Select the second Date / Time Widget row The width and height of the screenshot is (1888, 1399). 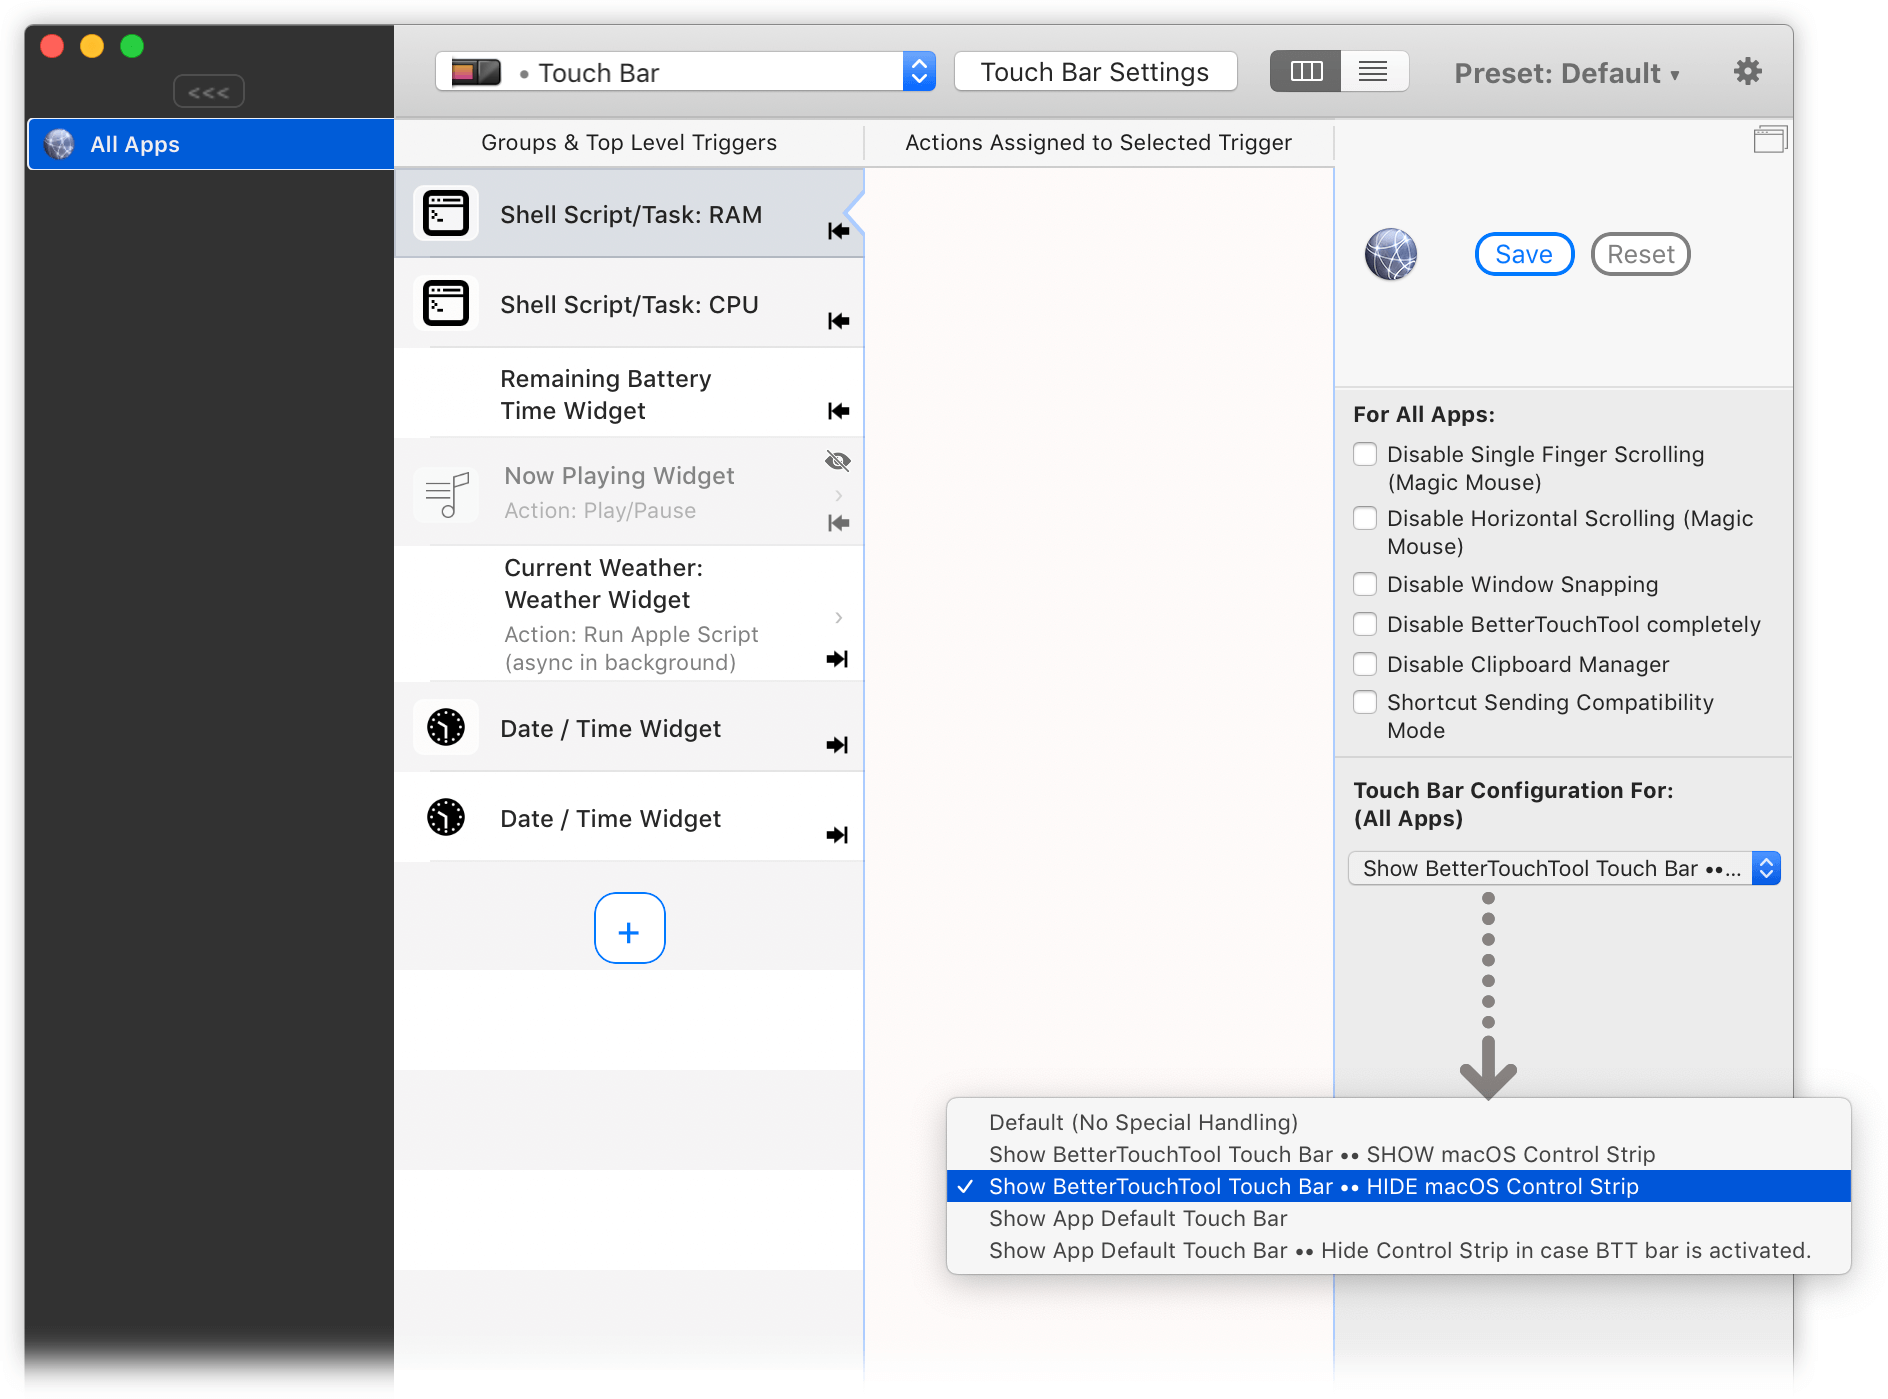629,818
